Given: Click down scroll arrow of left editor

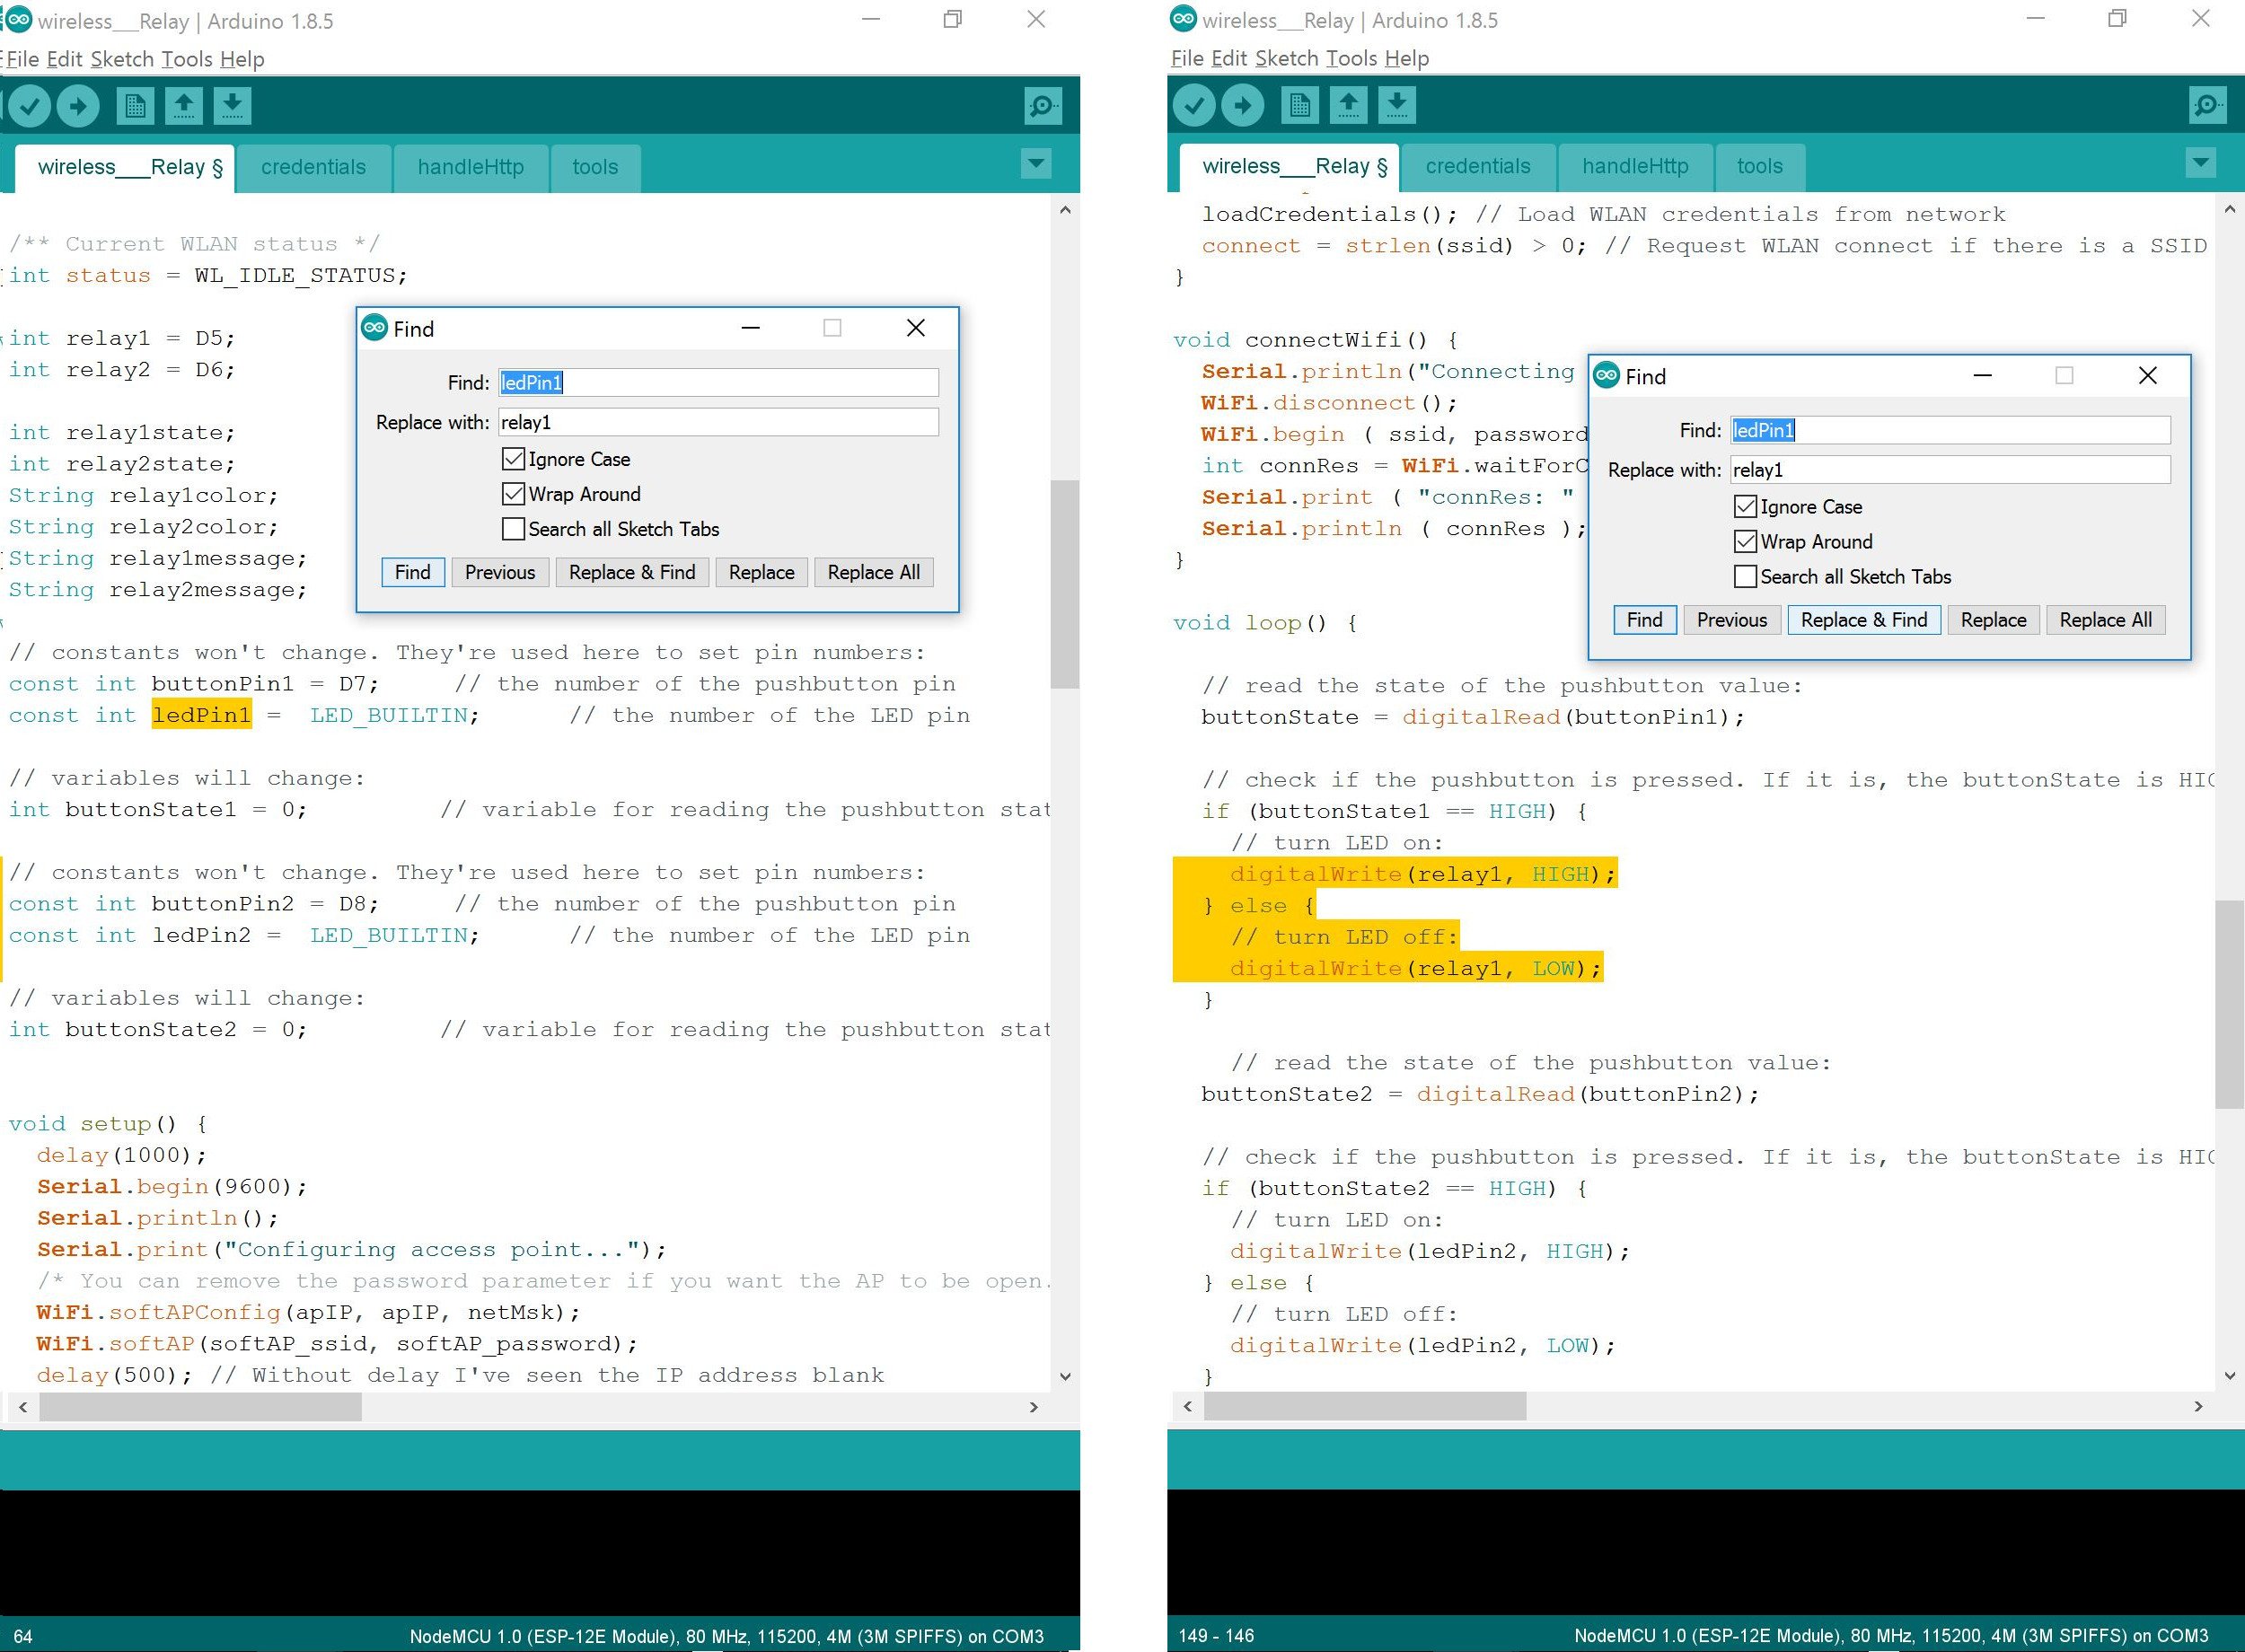Looking at the screenshot, I should tap(1065, 1377).
